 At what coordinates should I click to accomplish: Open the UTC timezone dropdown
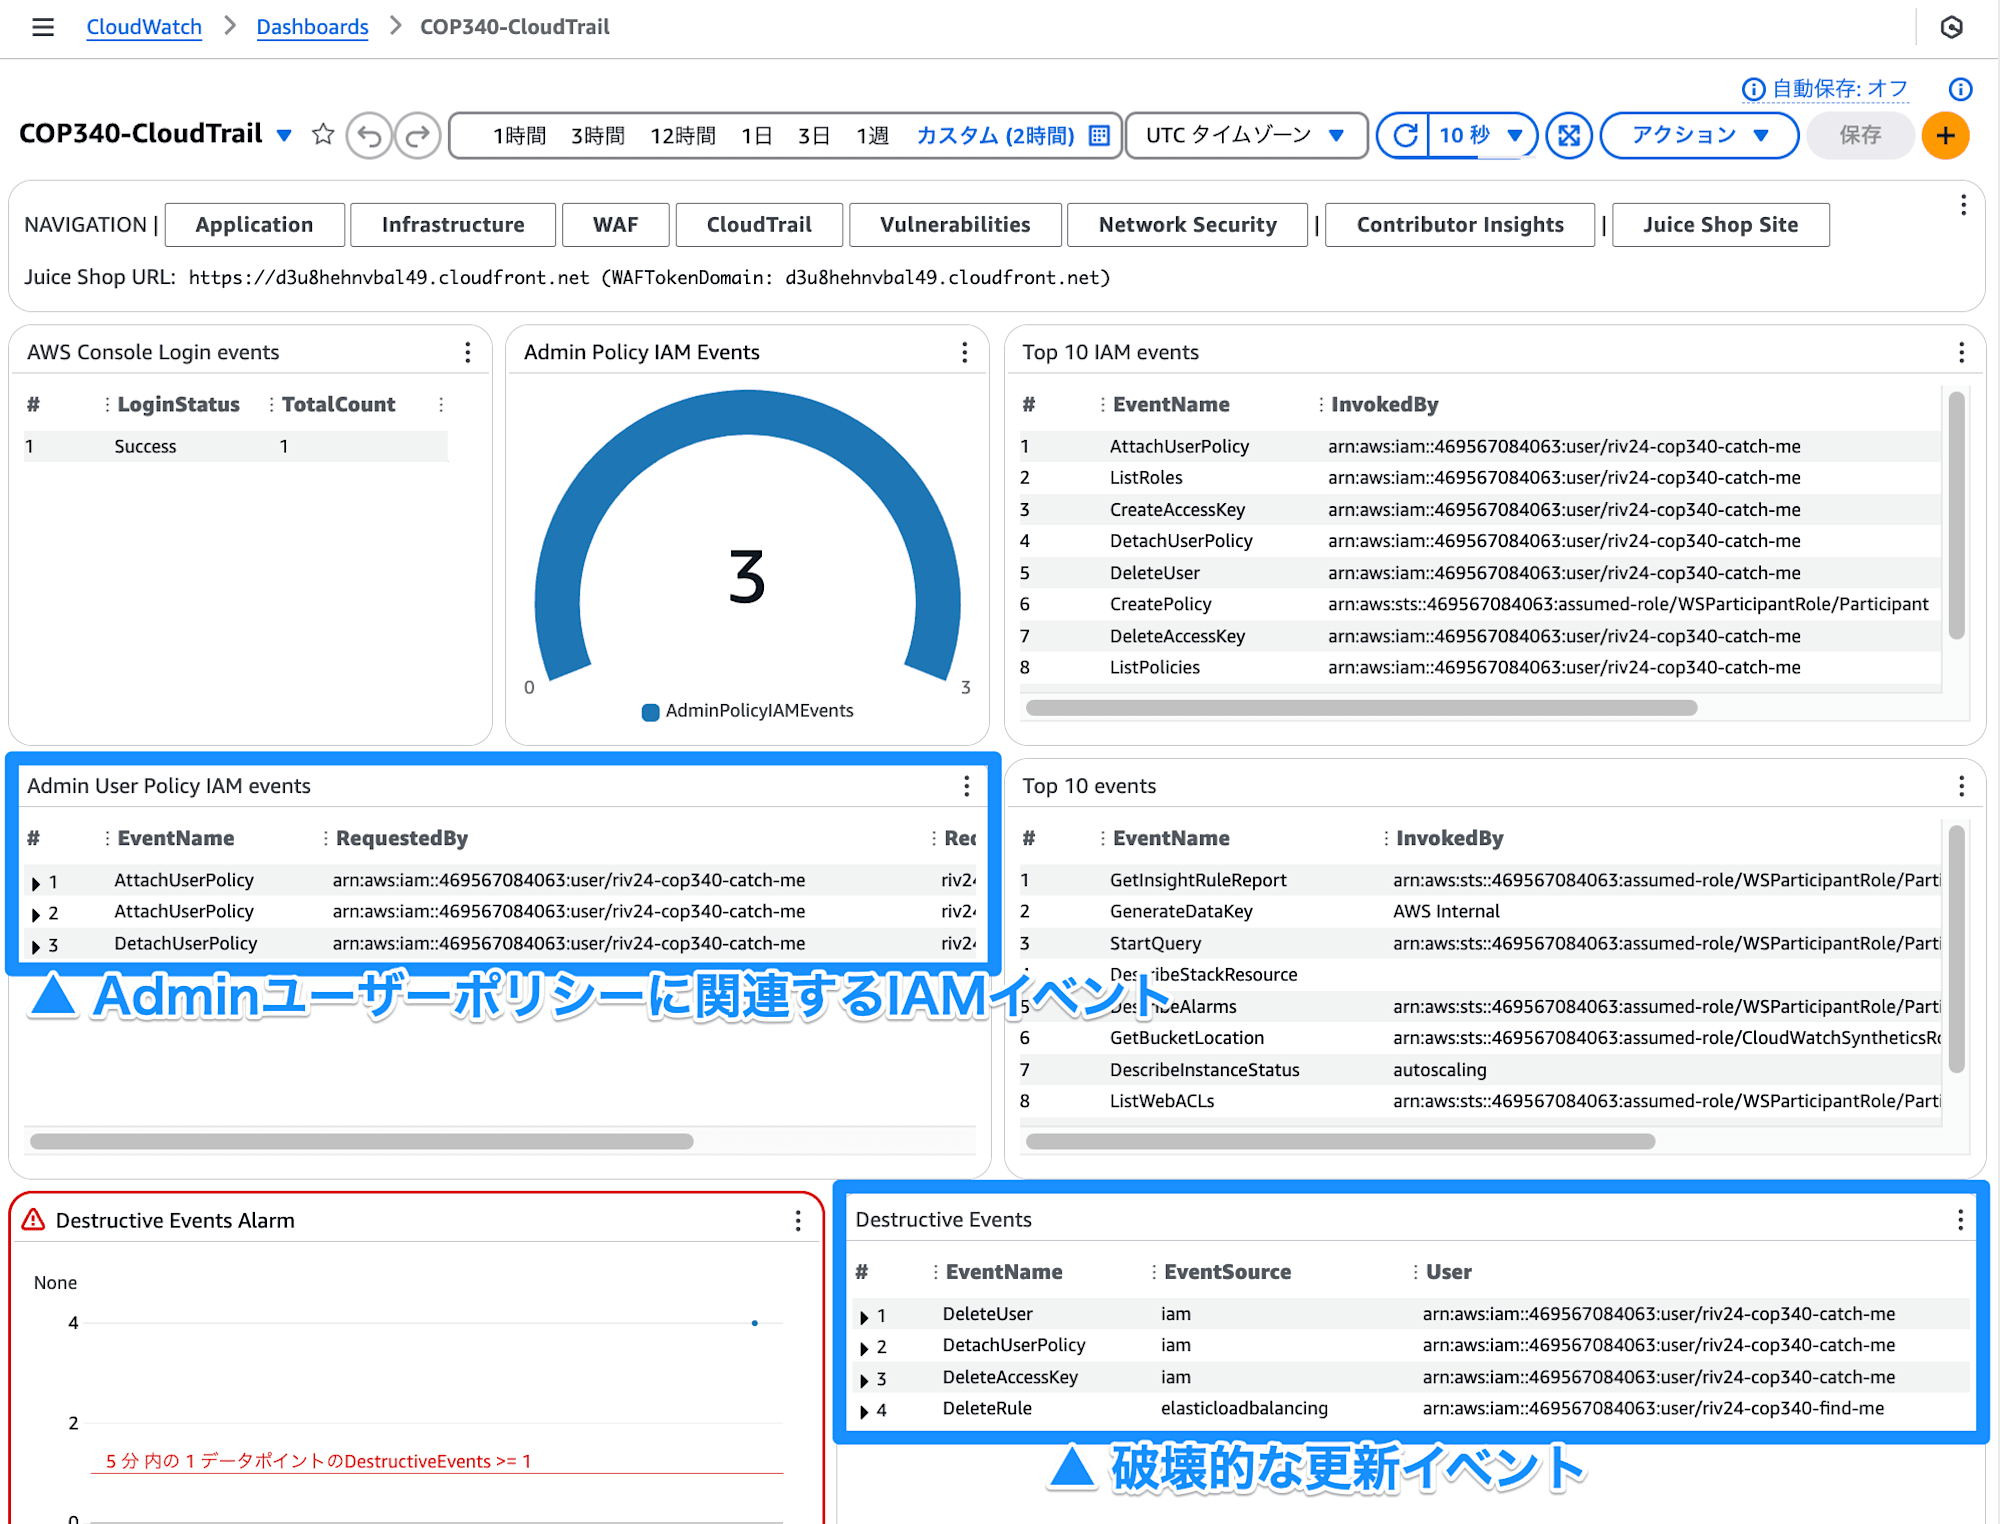(1246, 135)
